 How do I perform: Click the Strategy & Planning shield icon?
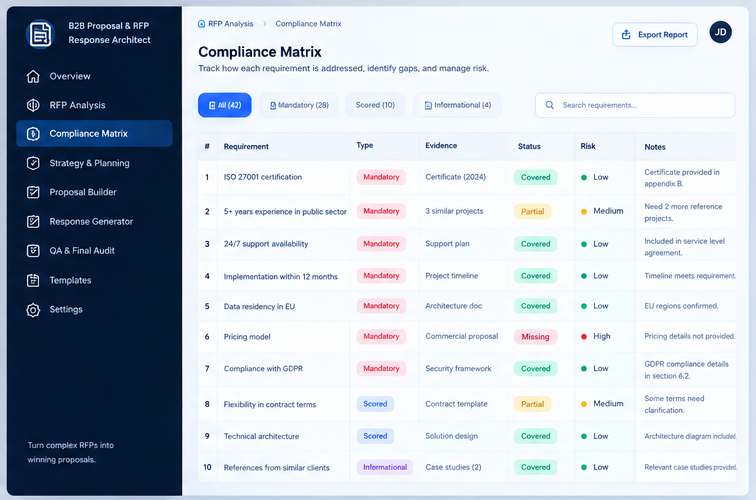pyautogui.click(x=33, y=163)
